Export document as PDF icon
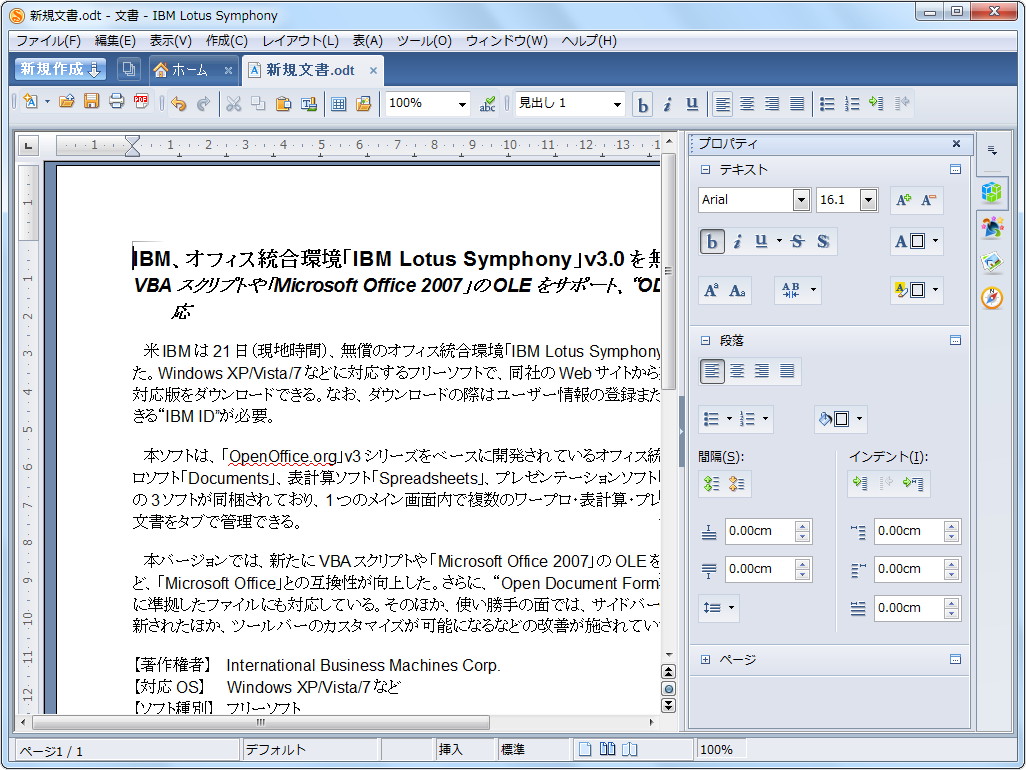1026x770 pixels. point(141,102)
